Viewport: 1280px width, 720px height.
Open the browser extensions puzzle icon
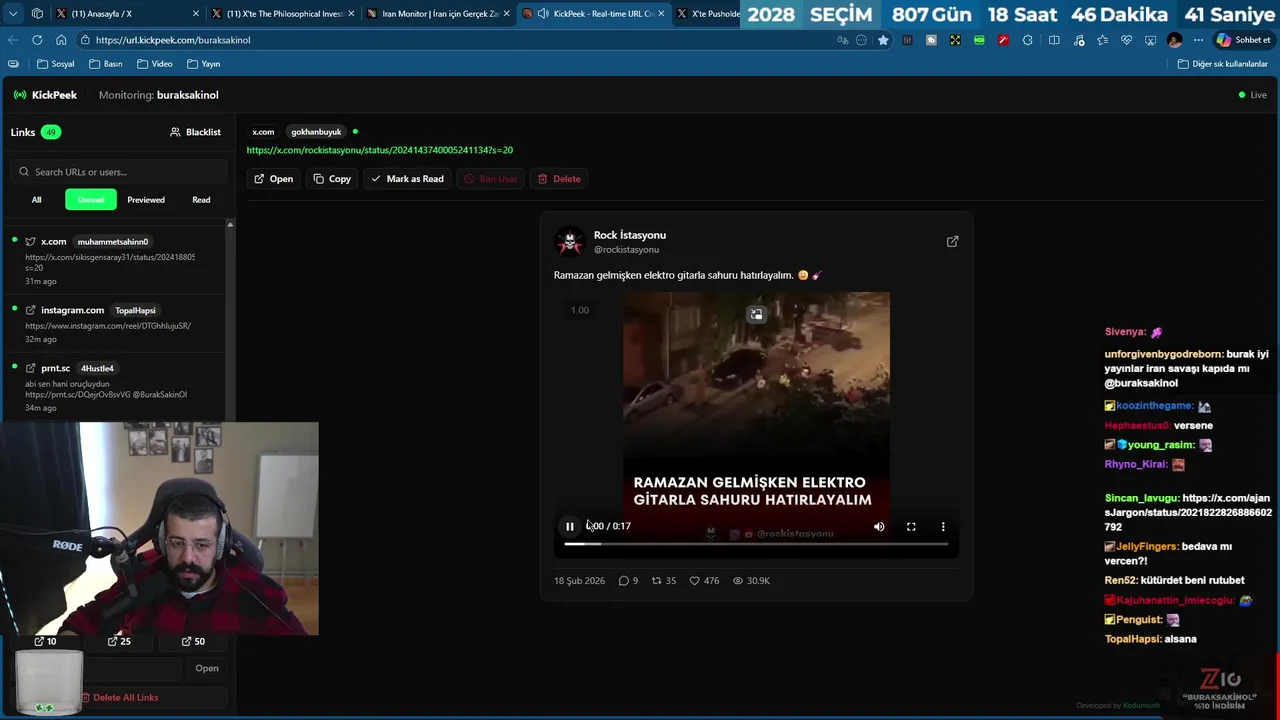click(1027, 40)
